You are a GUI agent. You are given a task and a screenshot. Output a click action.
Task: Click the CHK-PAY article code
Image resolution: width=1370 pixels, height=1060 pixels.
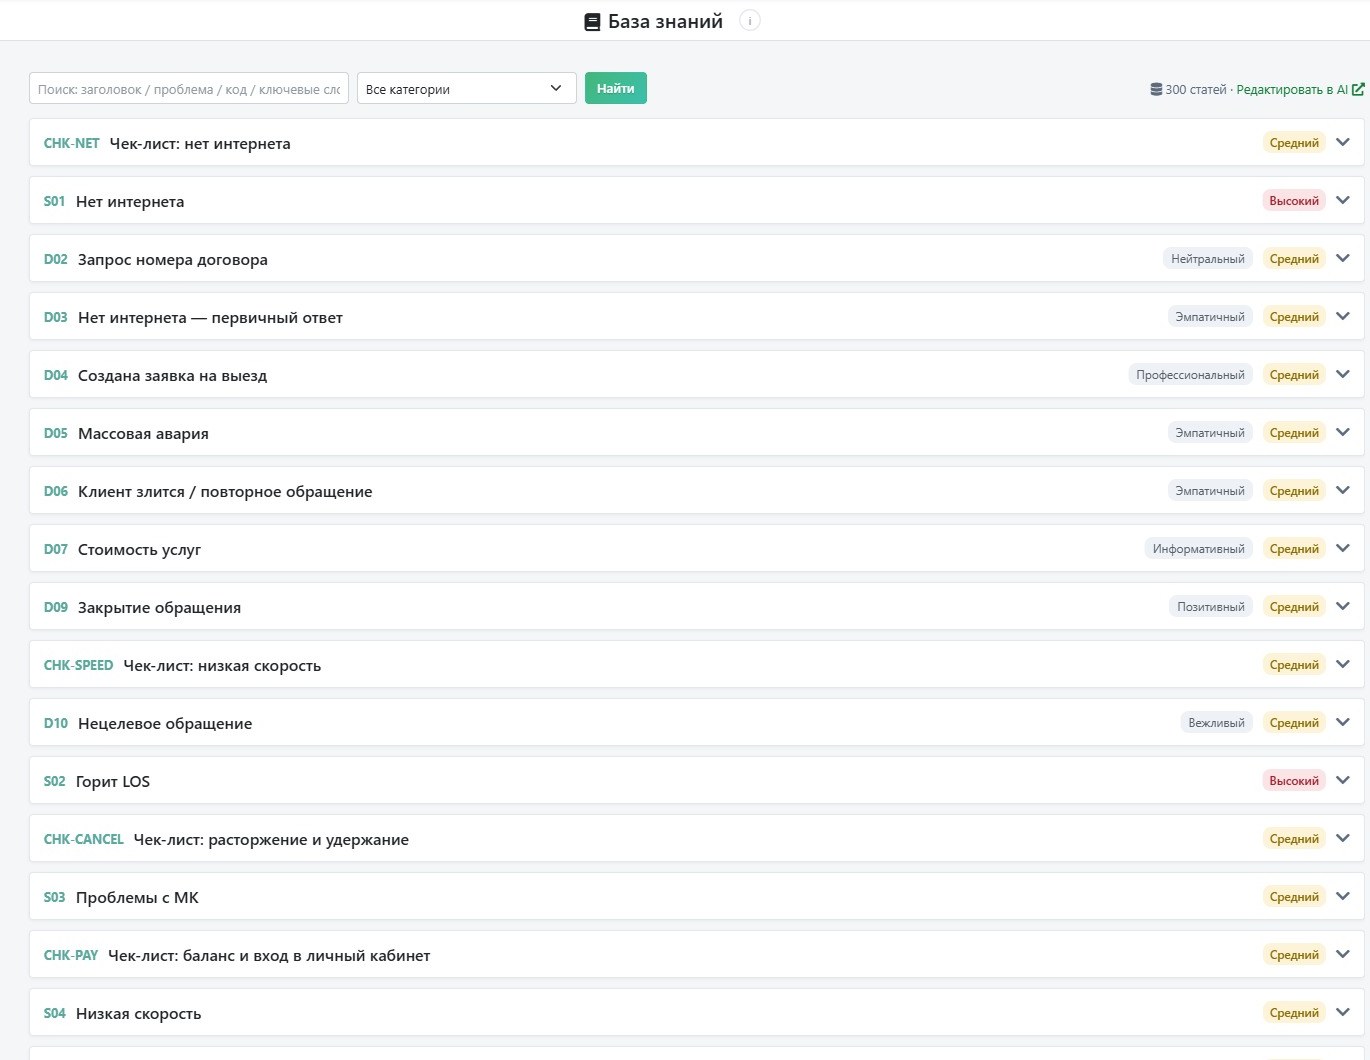point(70,955)
